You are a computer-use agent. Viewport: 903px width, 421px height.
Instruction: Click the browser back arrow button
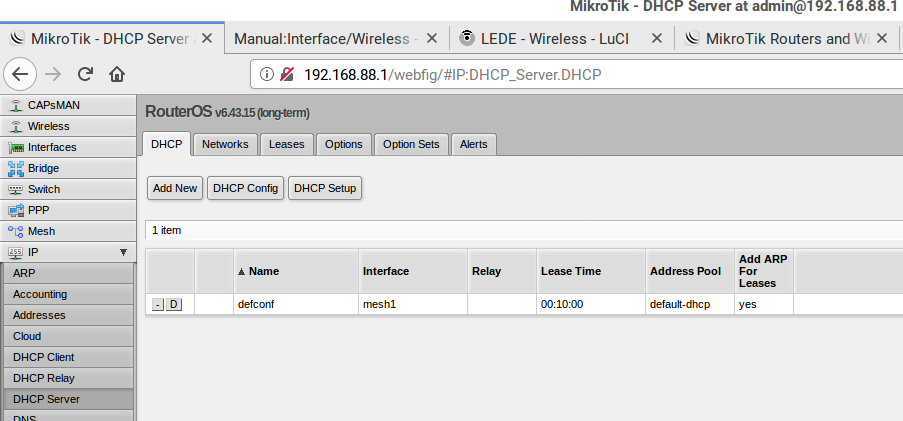[x=20, y=74]
